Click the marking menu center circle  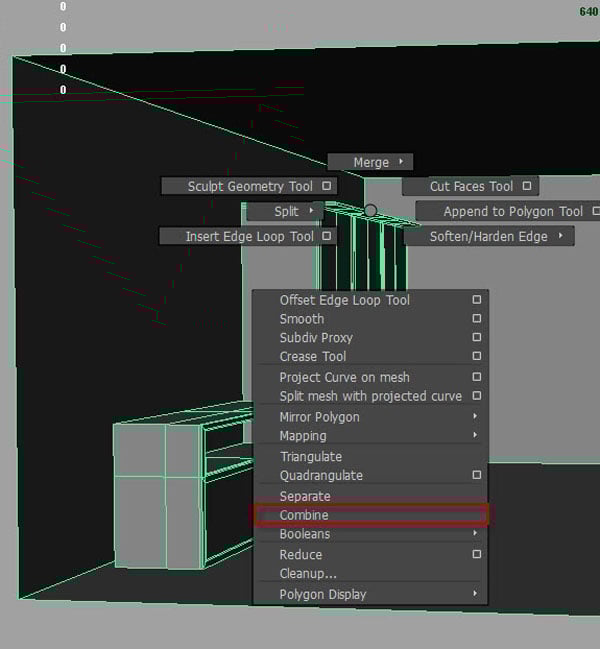[x=370, y=211]
